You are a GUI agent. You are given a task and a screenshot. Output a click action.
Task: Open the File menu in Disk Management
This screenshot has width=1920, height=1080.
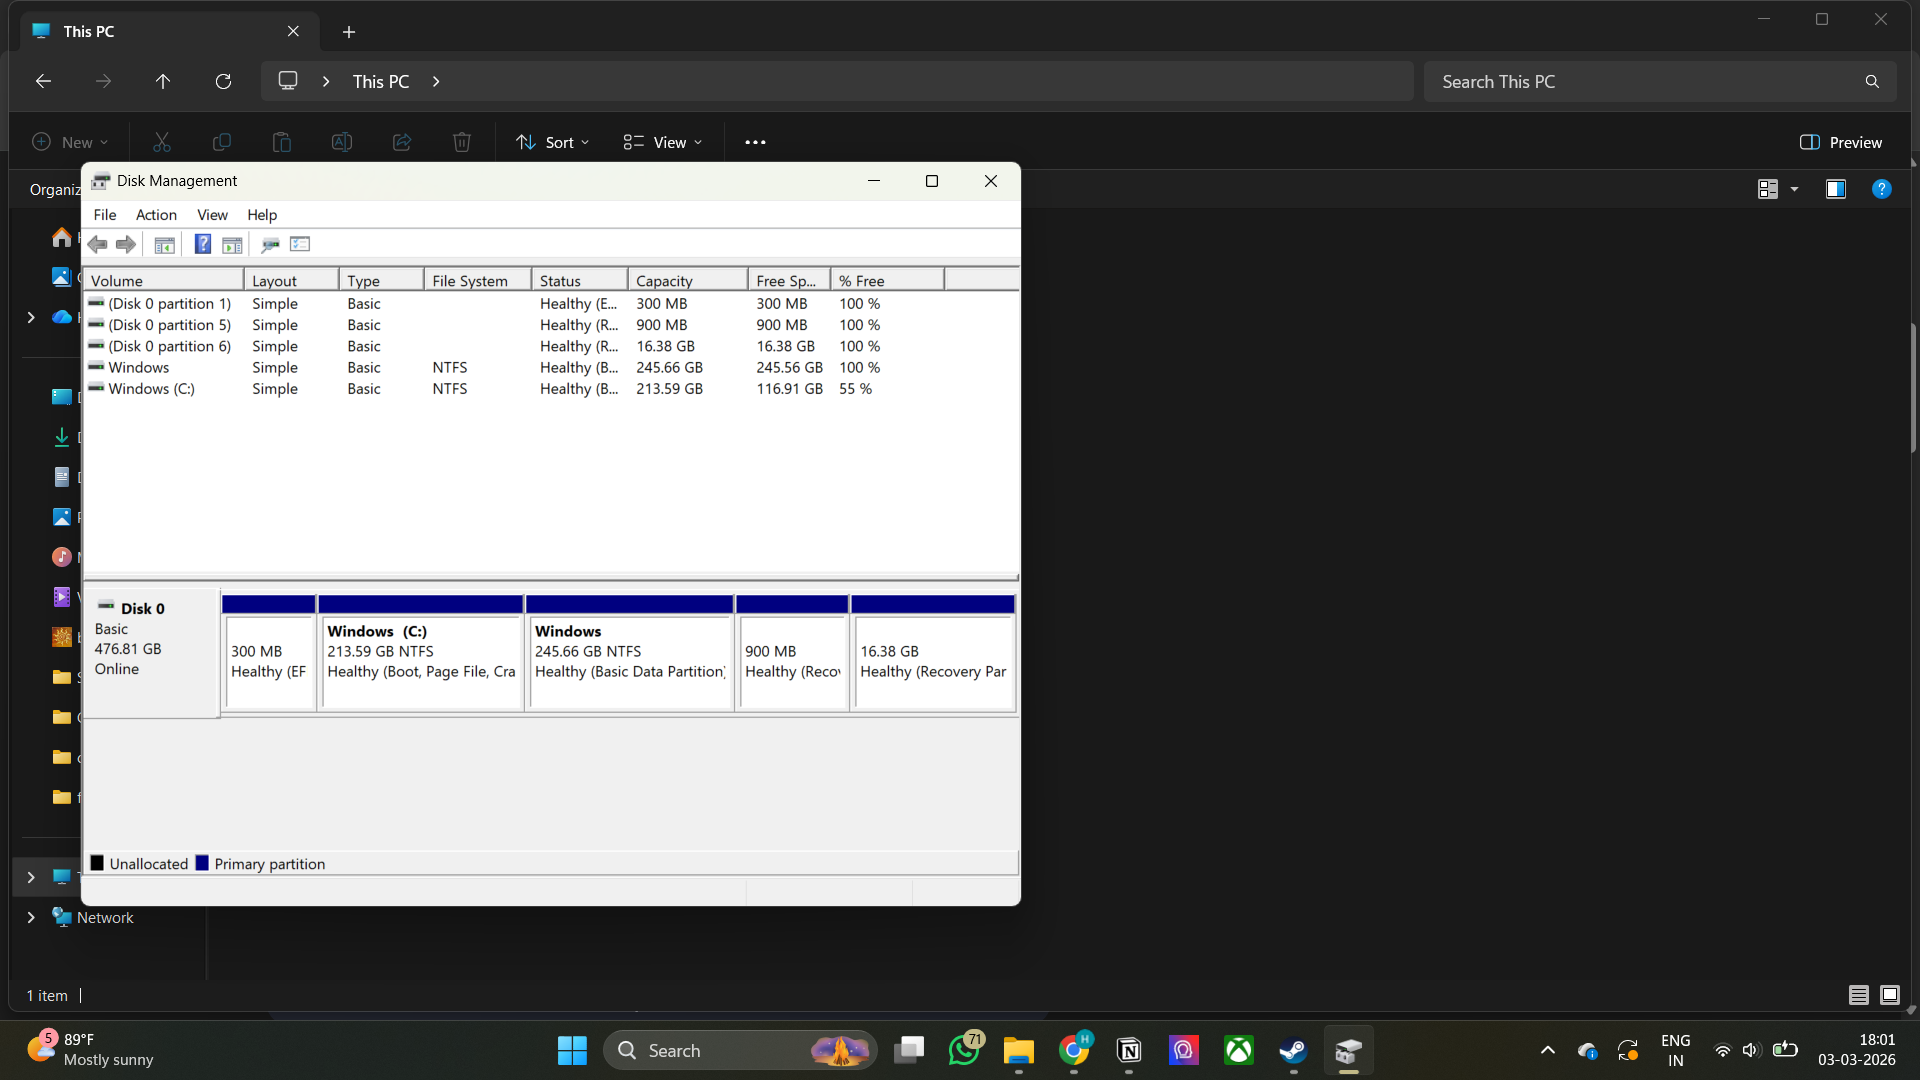coord(104,215)
